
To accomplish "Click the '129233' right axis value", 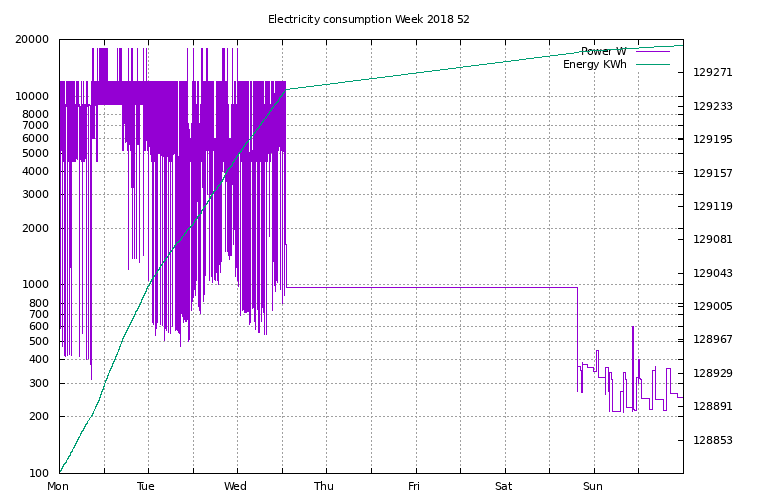I will 713,106.
